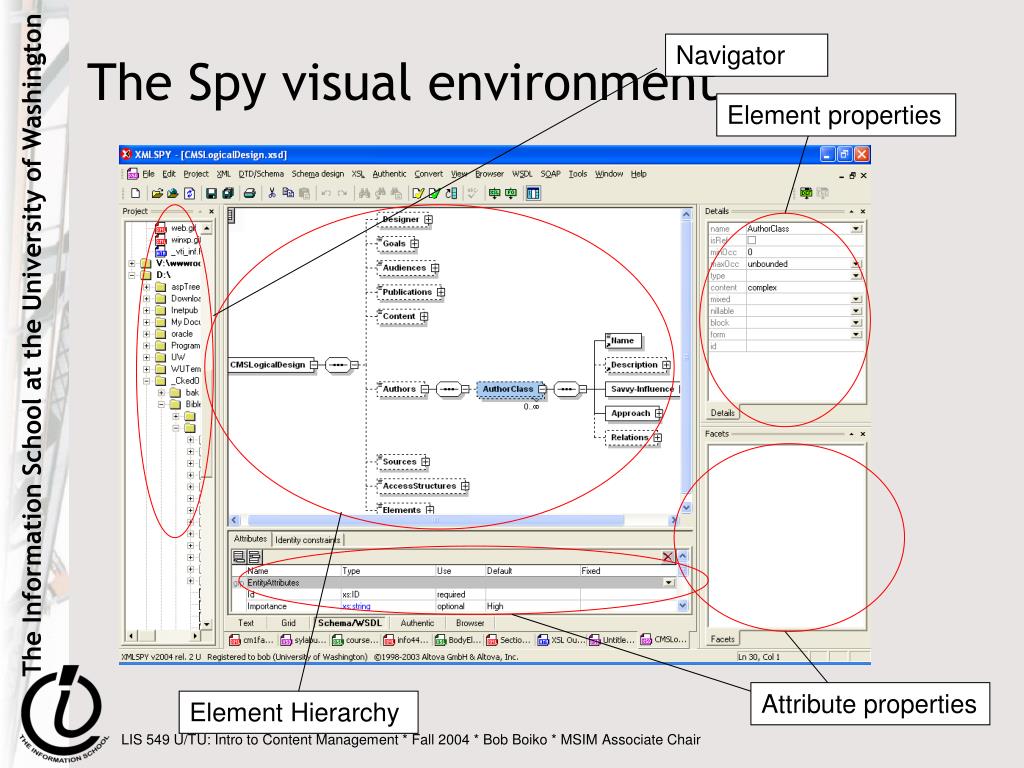Open the mixed dropdown in Details
The height and width of the screenshot is (768, 1024).
856,299
